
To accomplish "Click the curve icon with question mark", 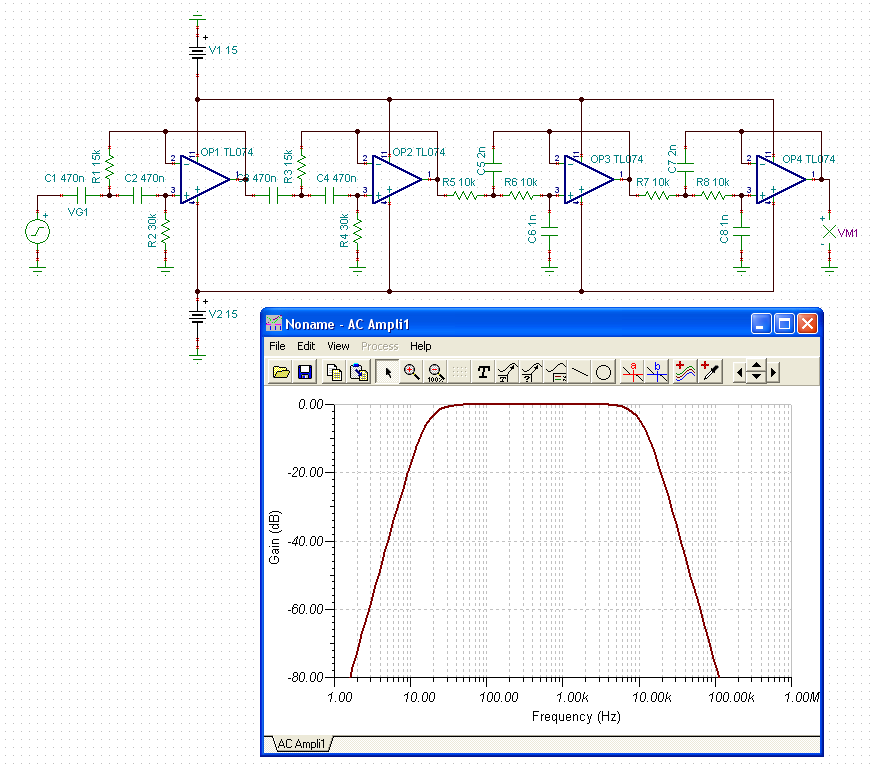I will pyautogui.click(x=532, y=372).
